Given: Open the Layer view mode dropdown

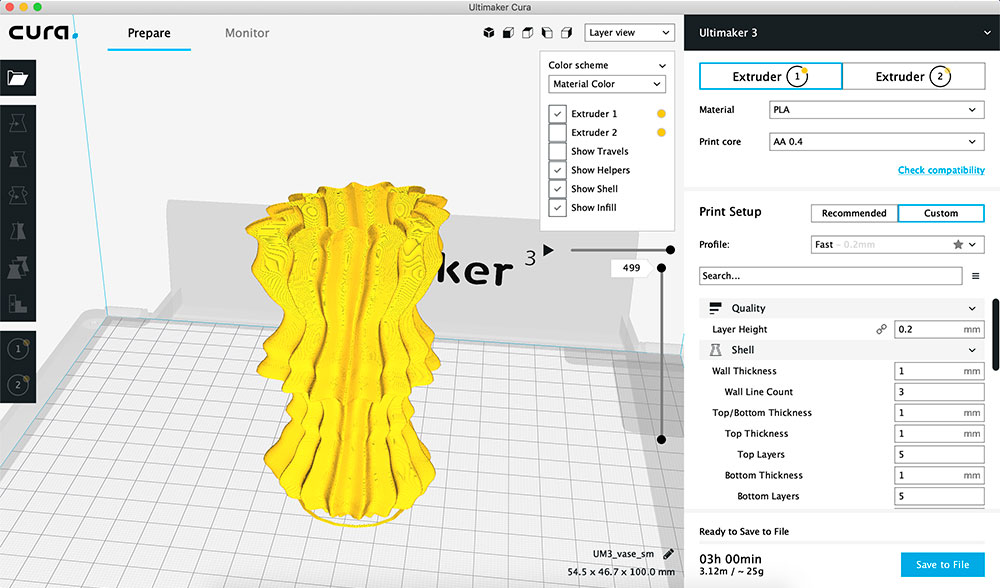Looking at the screenshot, I should [629, 33].
